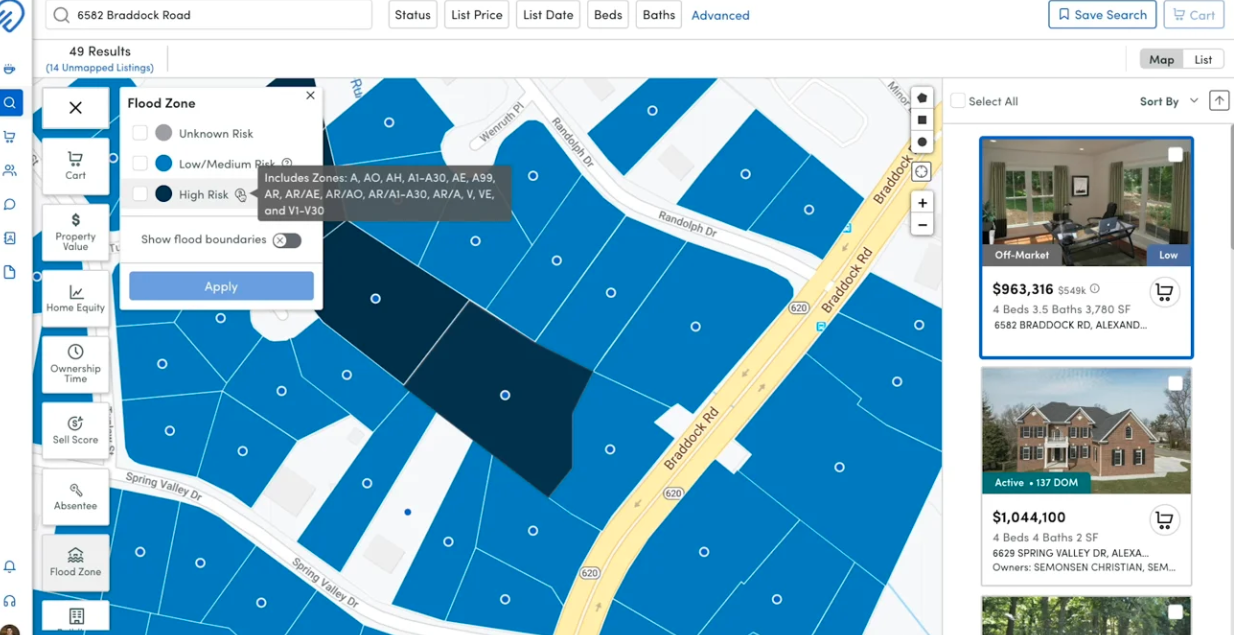
Task: Select the rectangle draw tool on map
Action: tap(922, 120)
